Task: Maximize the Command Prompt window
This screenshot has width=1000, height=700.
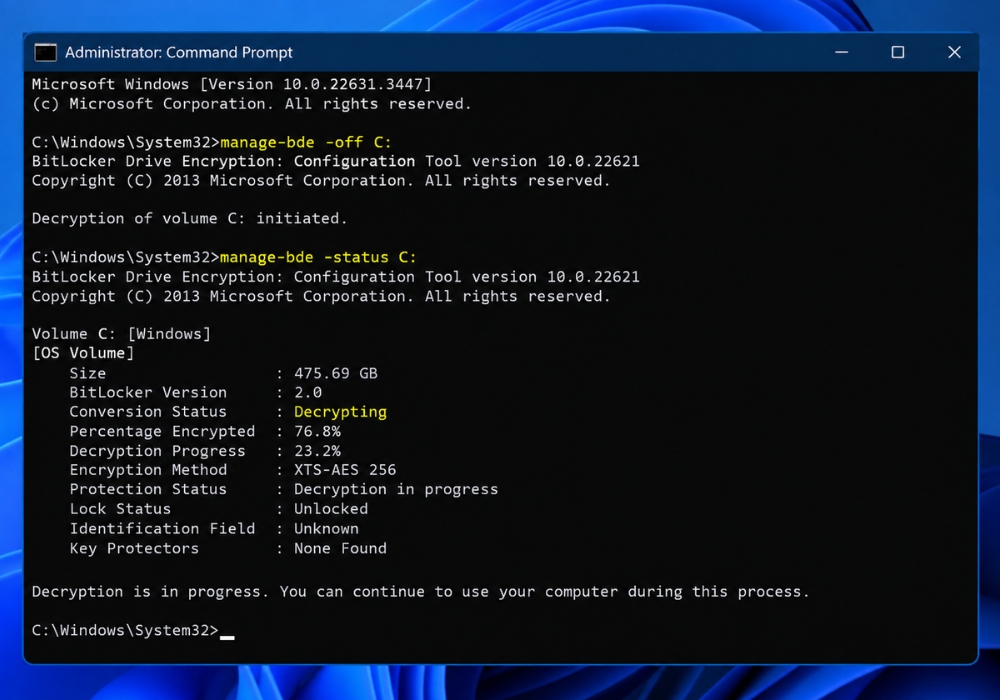Action: 897,52
